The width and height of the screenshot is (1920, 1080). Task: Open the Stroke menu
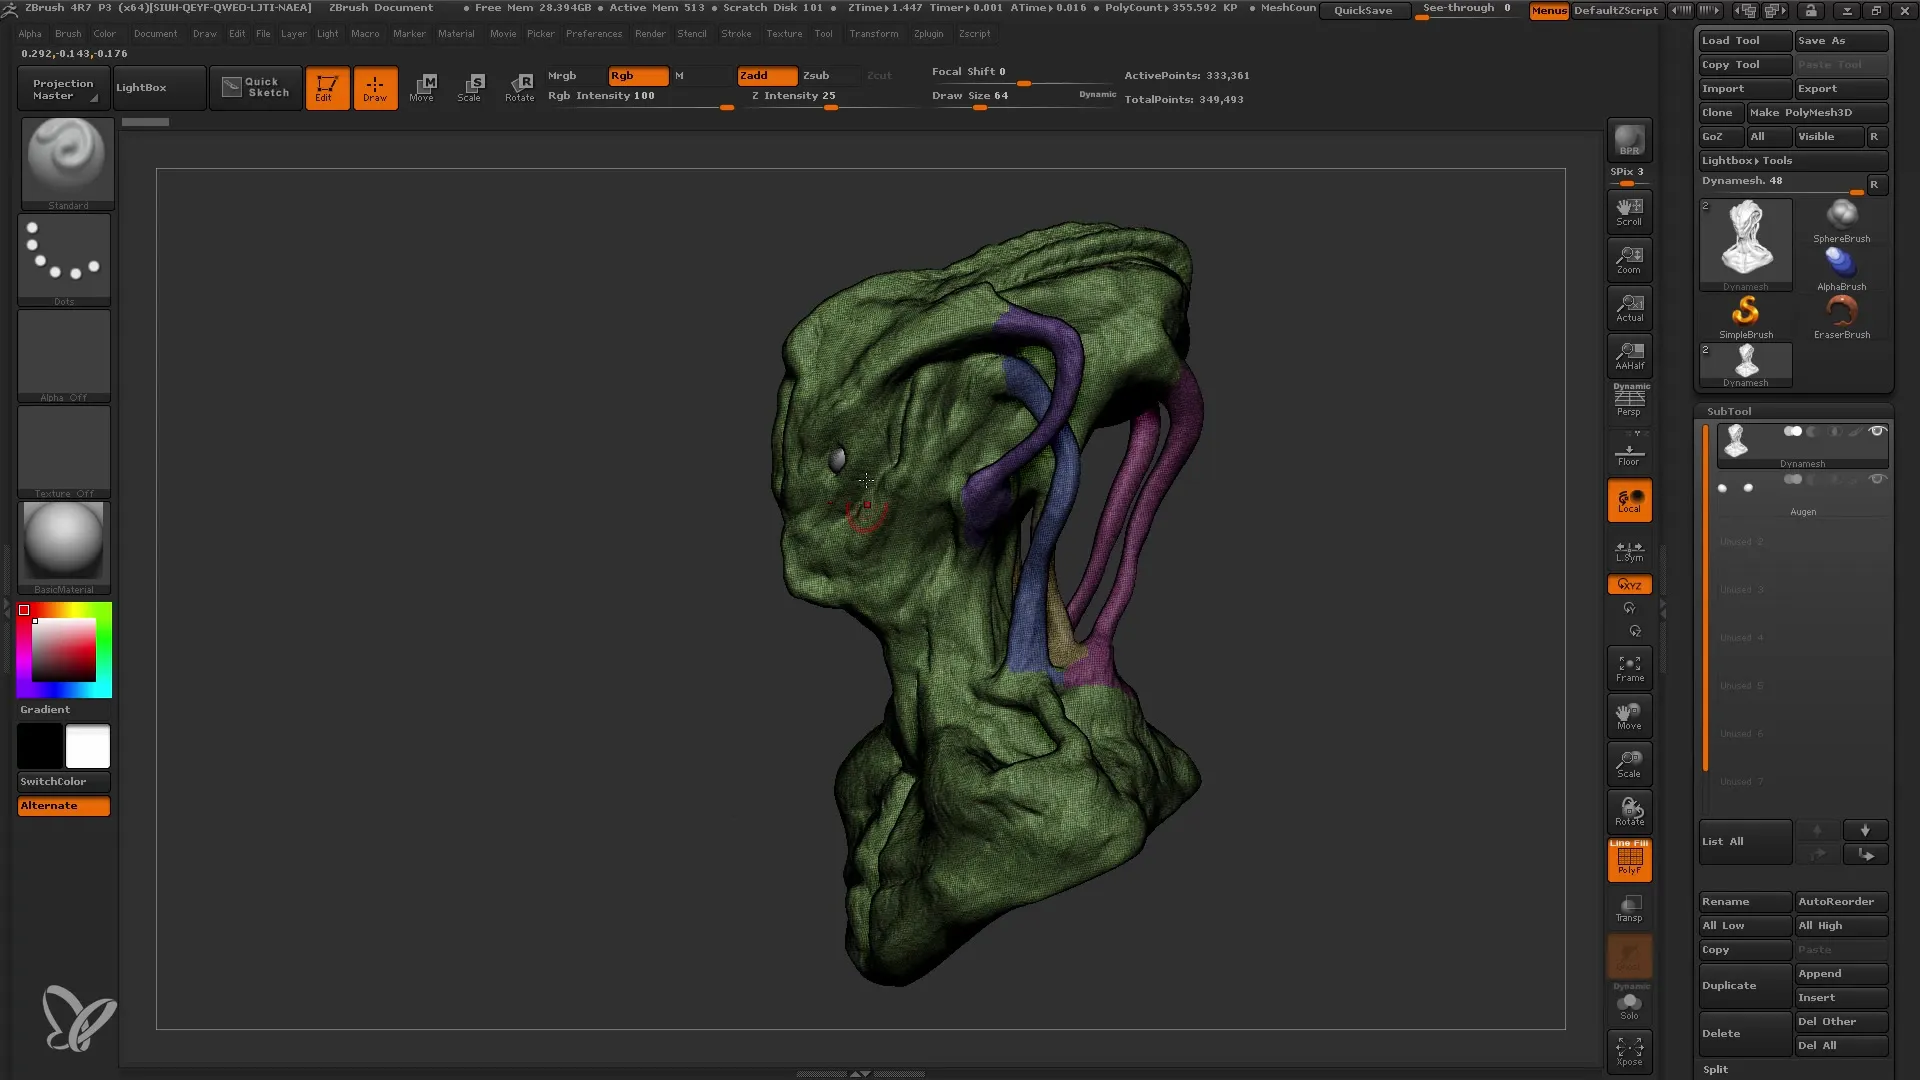click(736, 34)
